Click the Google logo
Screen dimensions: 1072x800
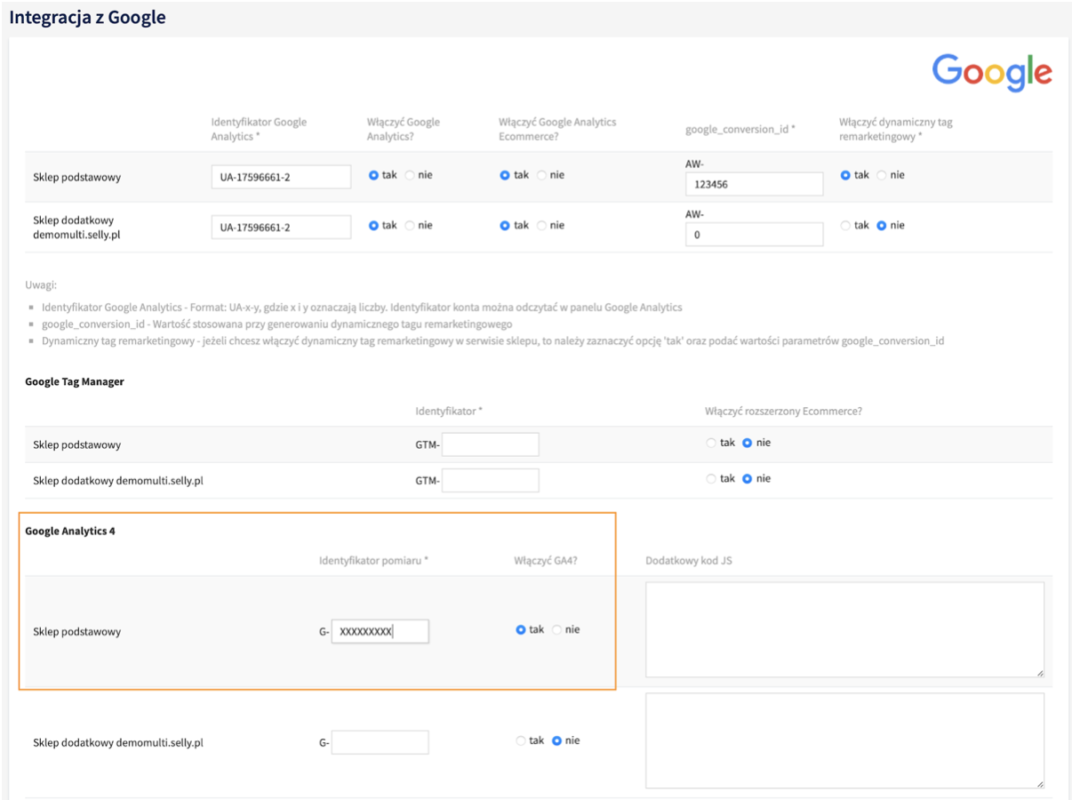tap(991, 72)
